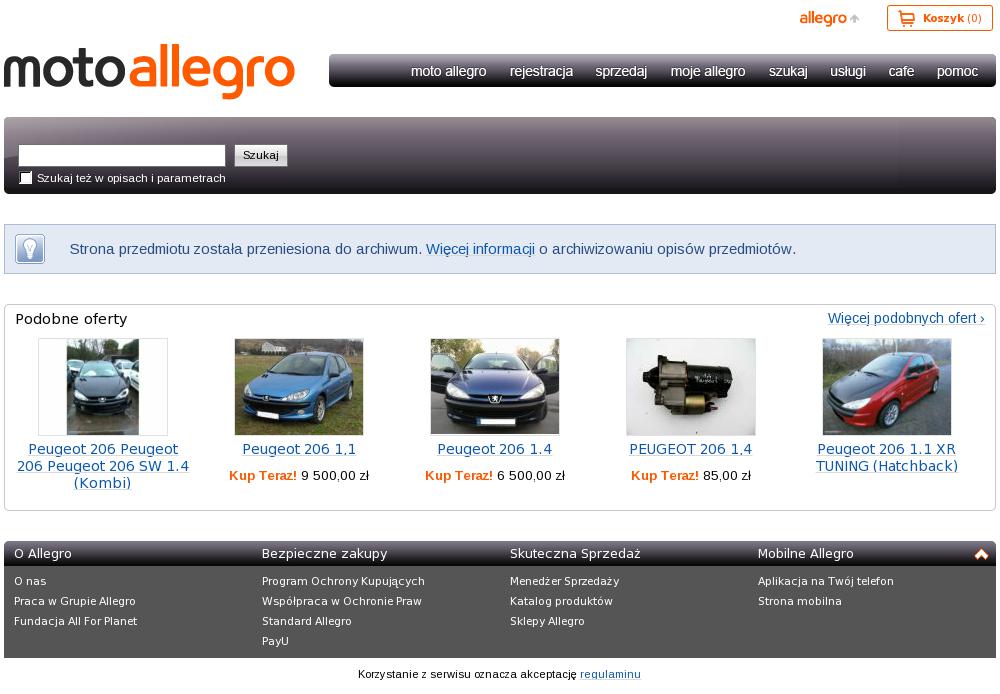Open the pomoc menu item

point(957,71)
